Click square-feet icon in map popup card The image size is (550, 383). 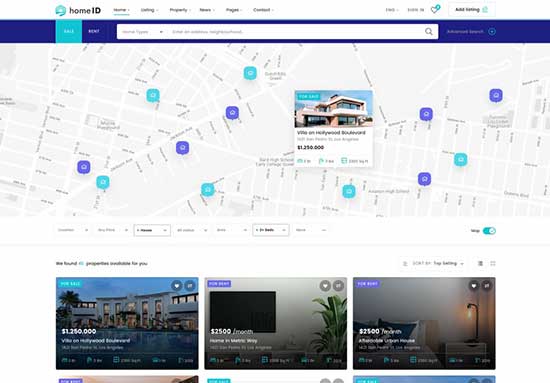pyautogui.click(x=344, y=161)
